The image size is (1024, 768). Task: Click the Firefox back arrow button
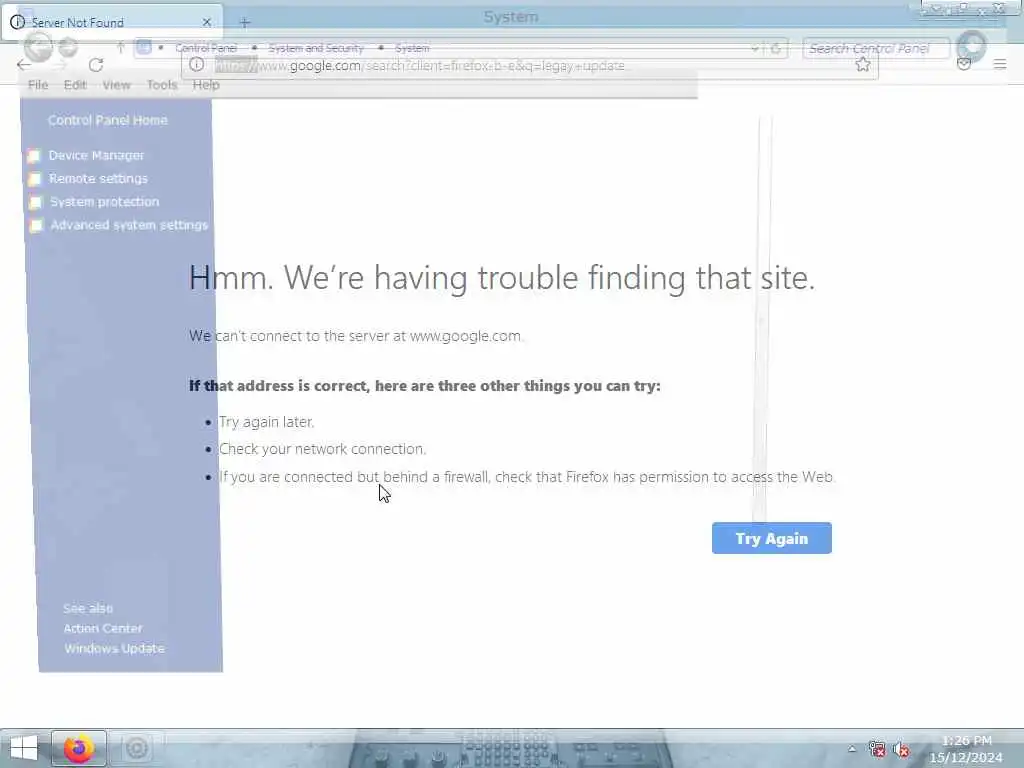coord(24,65)
